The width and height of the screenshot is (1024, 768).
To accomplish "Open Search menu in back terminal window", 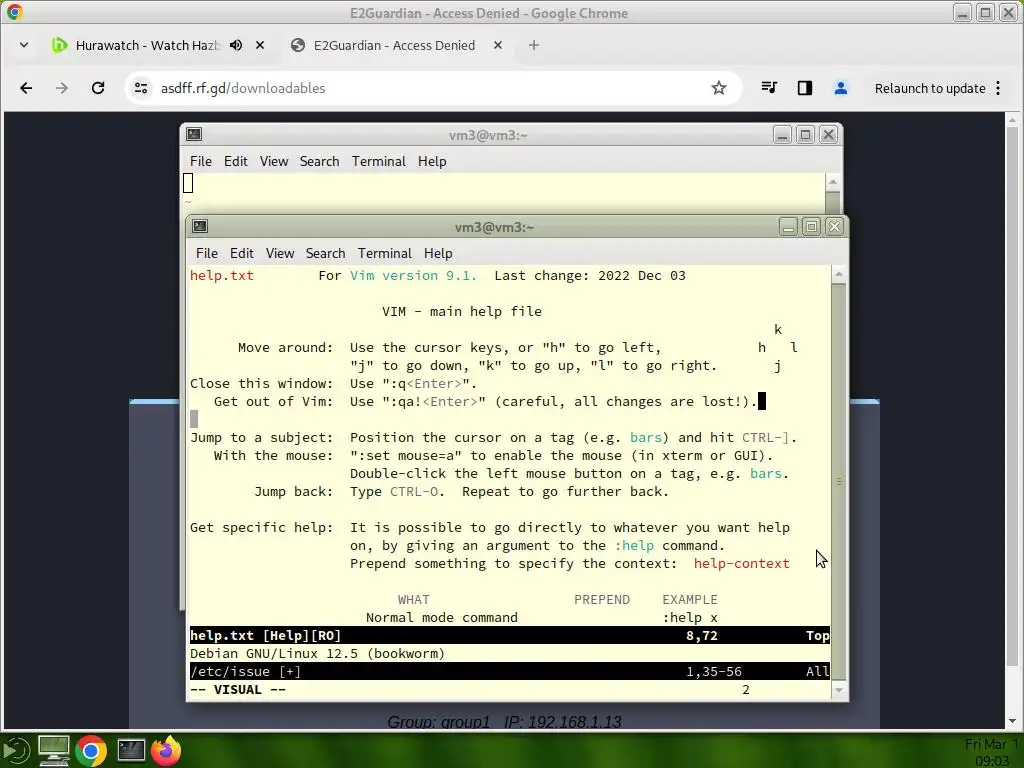I will 319,161.
